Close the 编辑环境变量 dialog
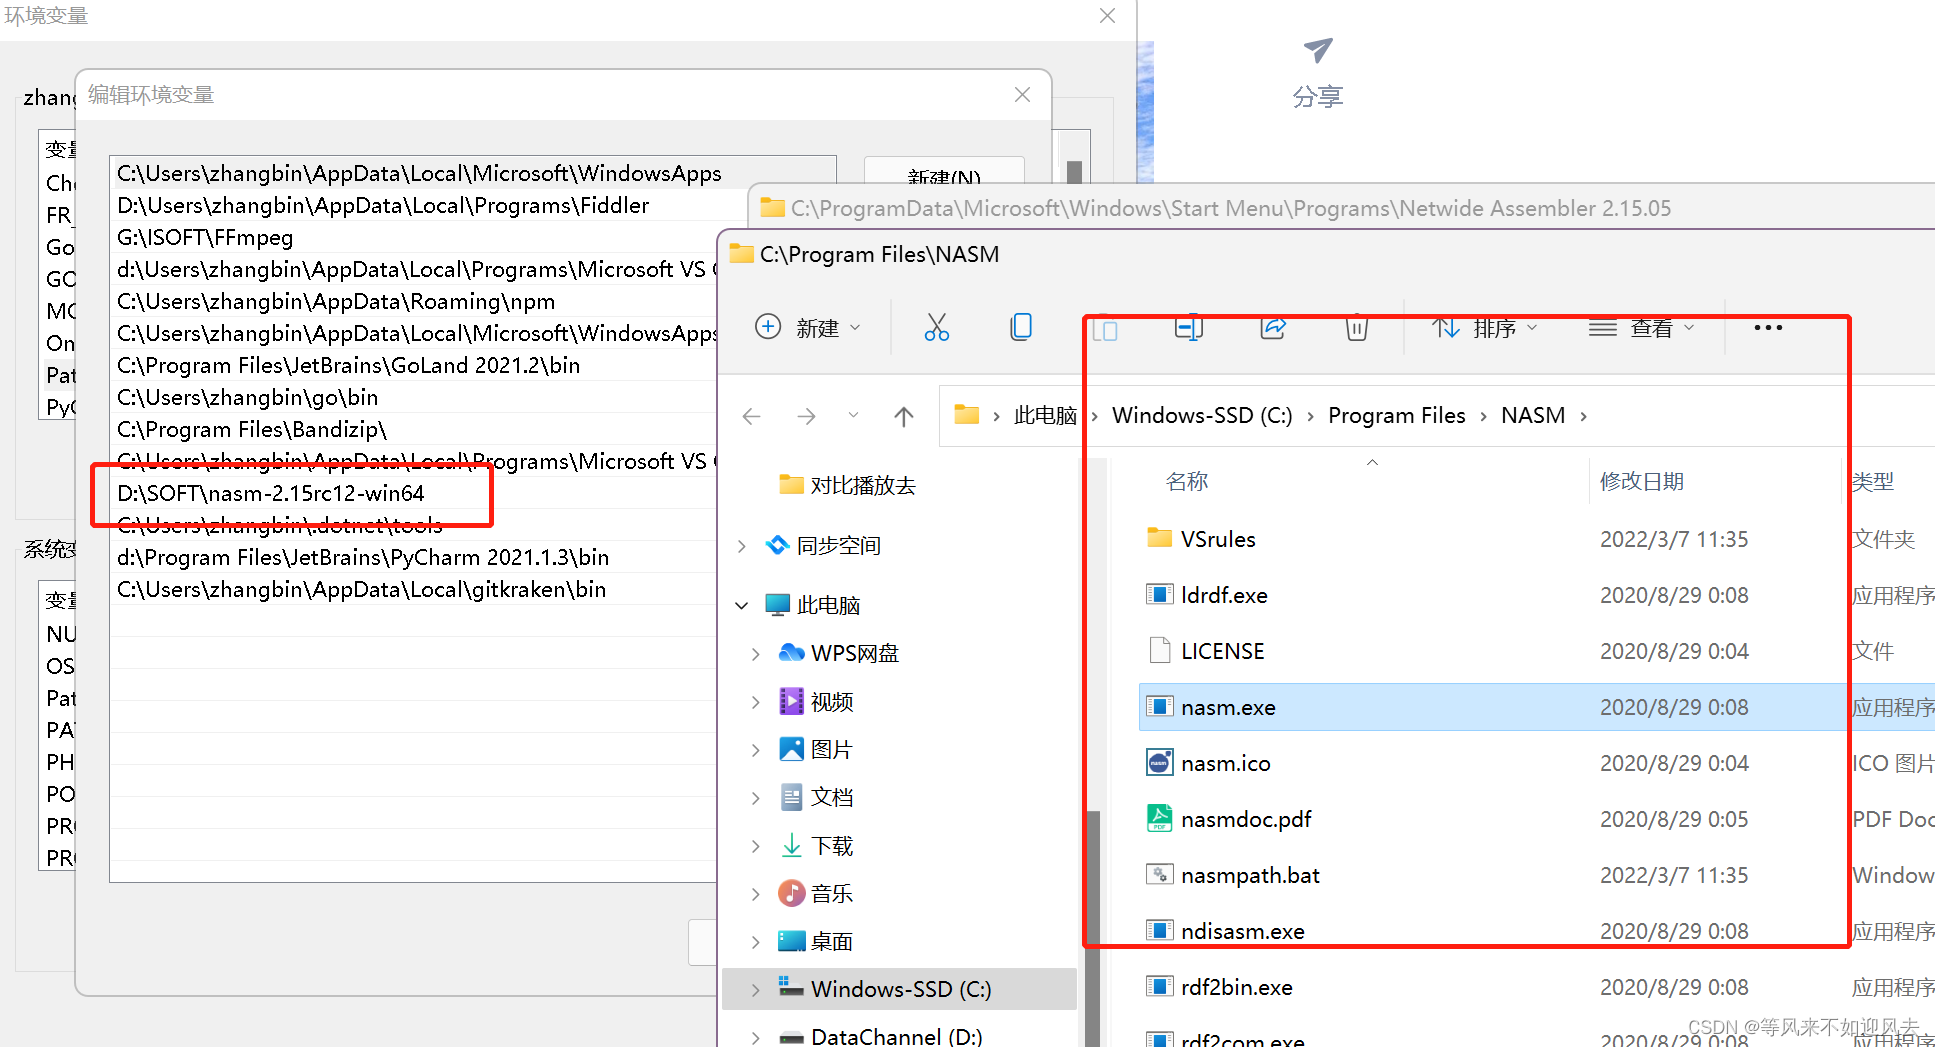The image size is (1935, 1047). 1022,95
